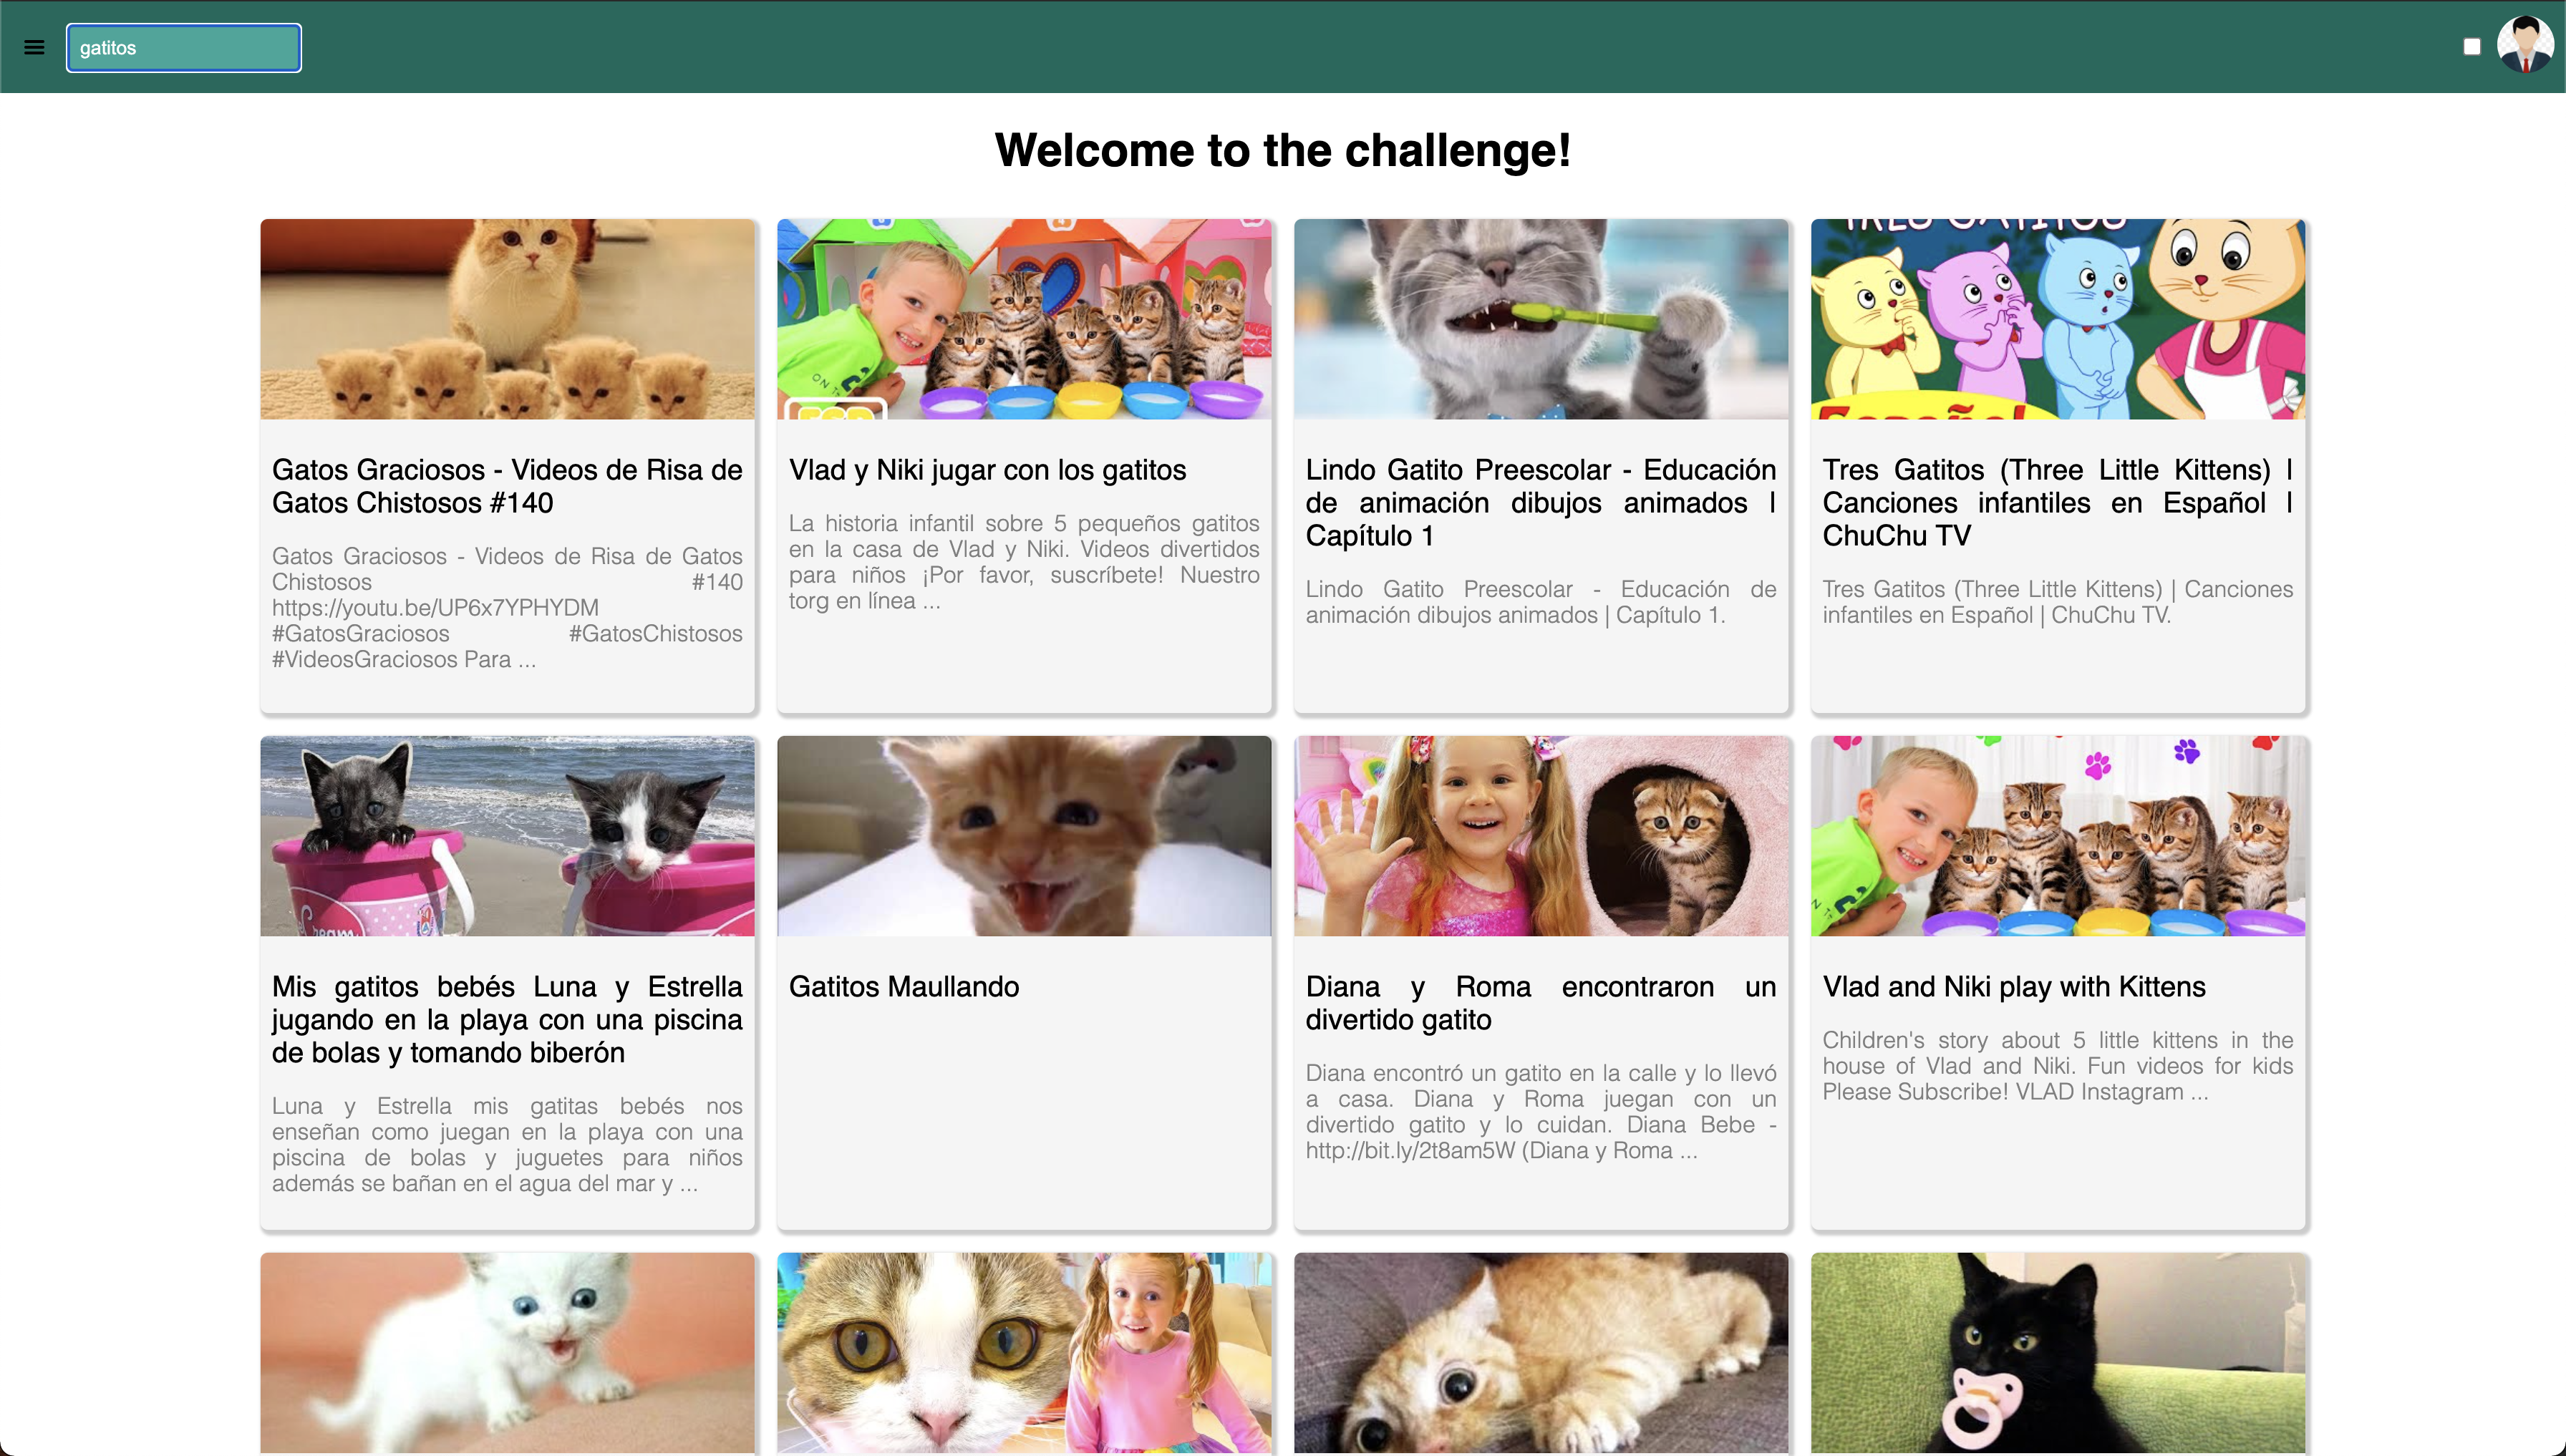Click the 'Vlad and Niki play with Kittens' title
Screen dimensions: 2566x1456
point(2014,987)
